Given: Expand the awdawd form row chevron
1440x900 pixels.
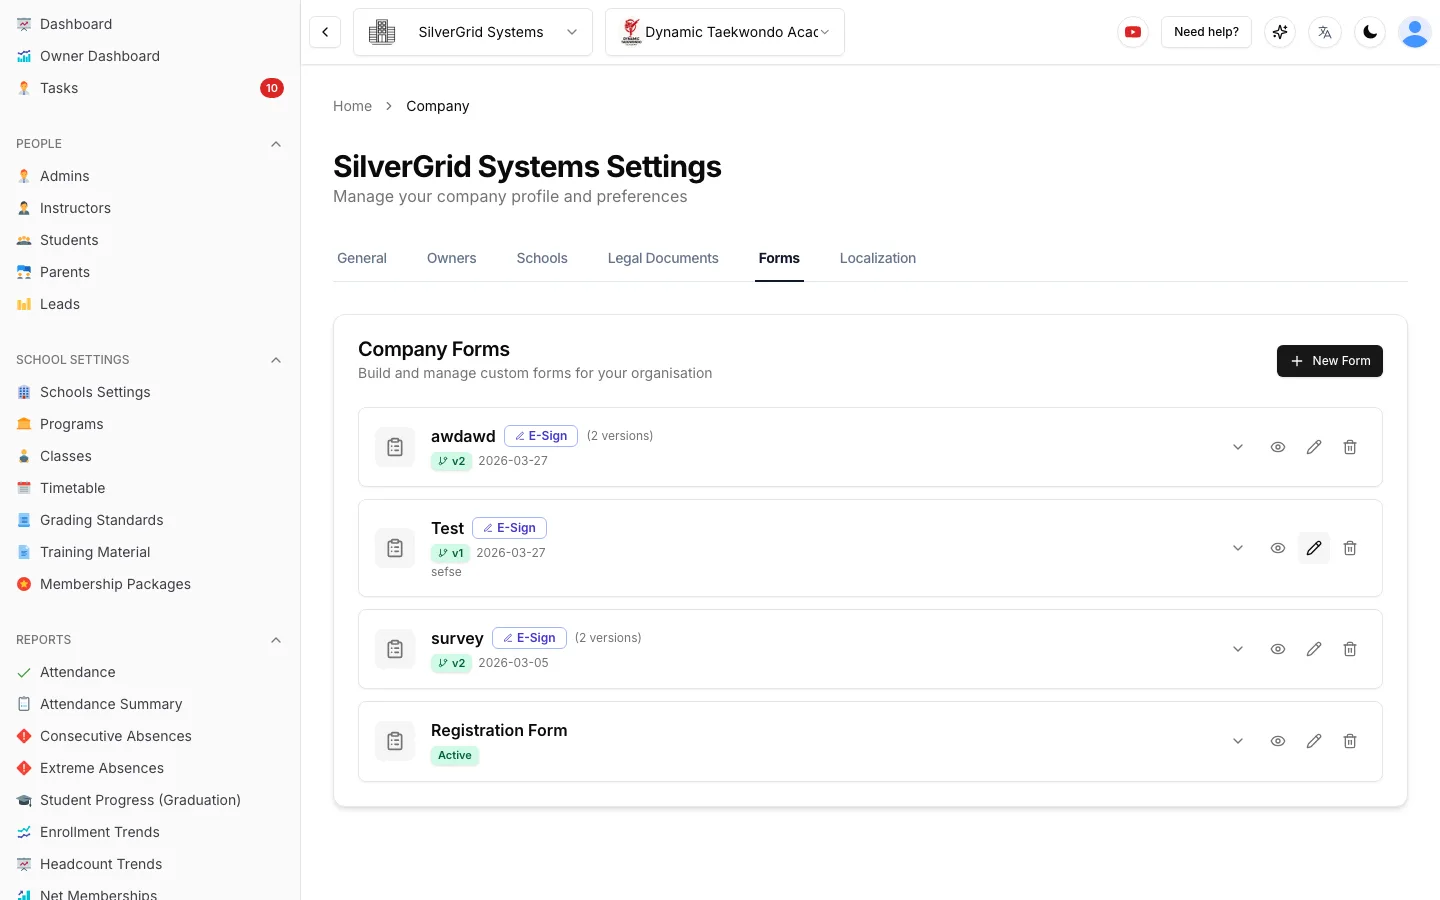Looking at the screenshot, I should tap(1238, 447).
